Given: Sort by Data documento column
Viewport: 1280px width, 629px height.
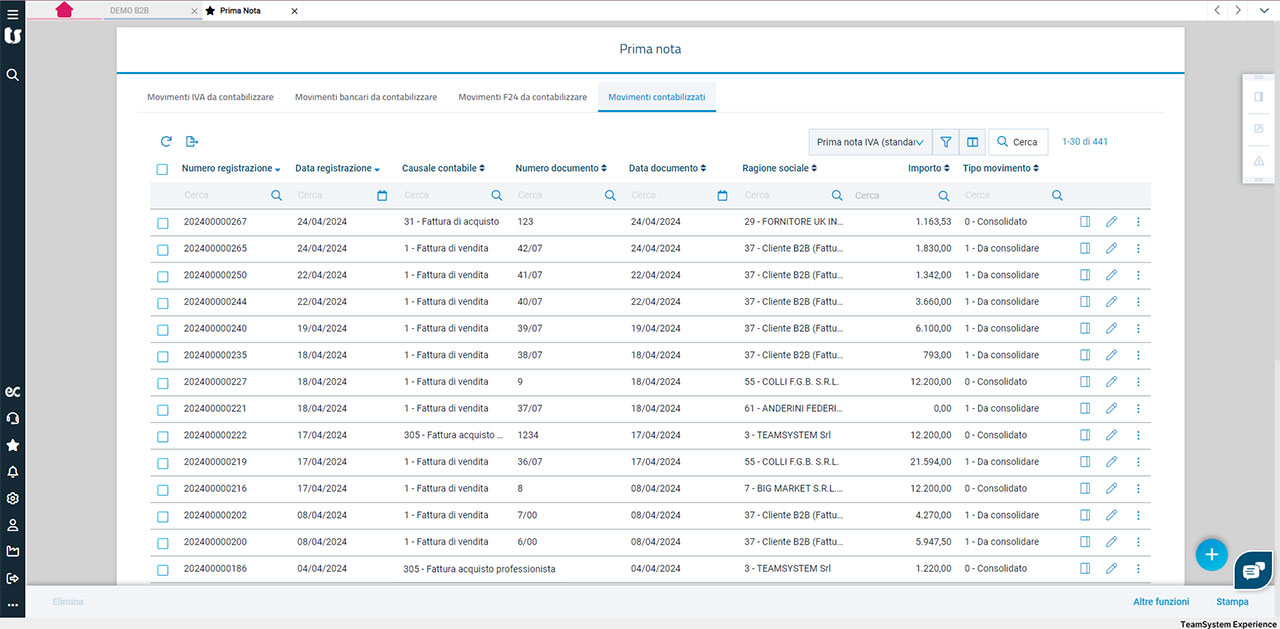Looking at the screenshot, I should [x=667, y=168].
